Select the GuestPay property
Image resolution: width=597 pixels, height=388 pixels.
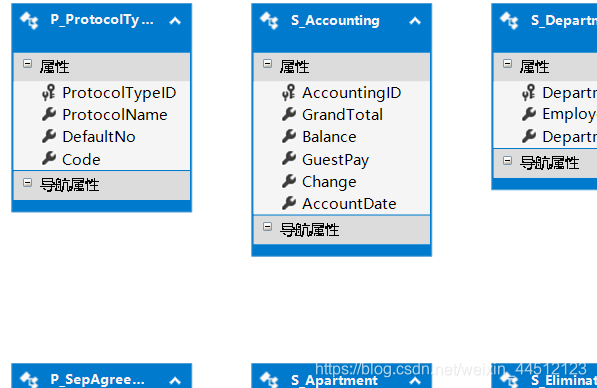coord(336,160)
